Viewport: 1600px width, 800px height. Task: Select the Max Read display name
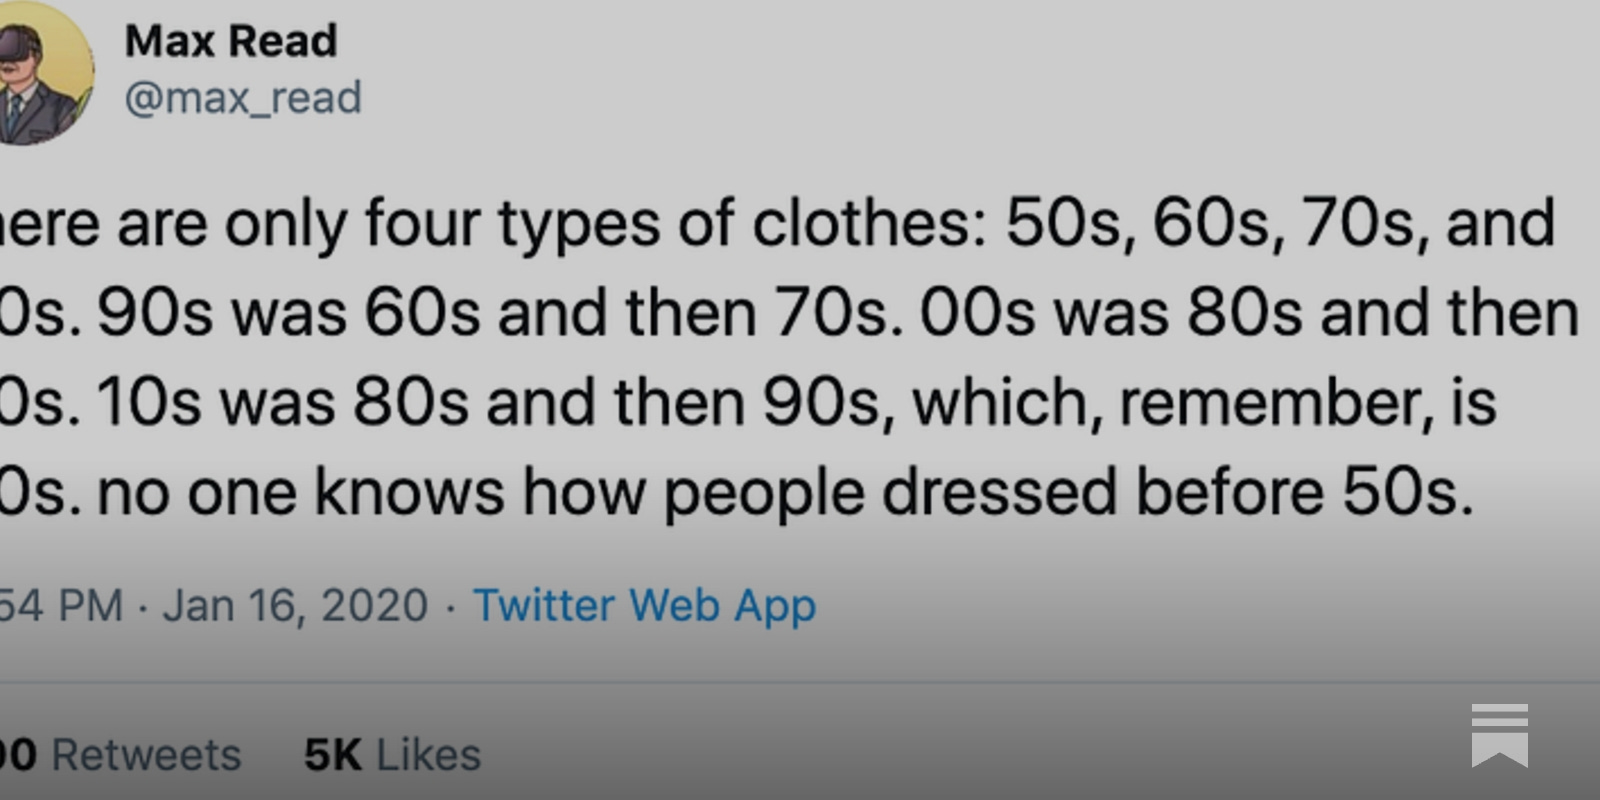[x=230, y=40]
